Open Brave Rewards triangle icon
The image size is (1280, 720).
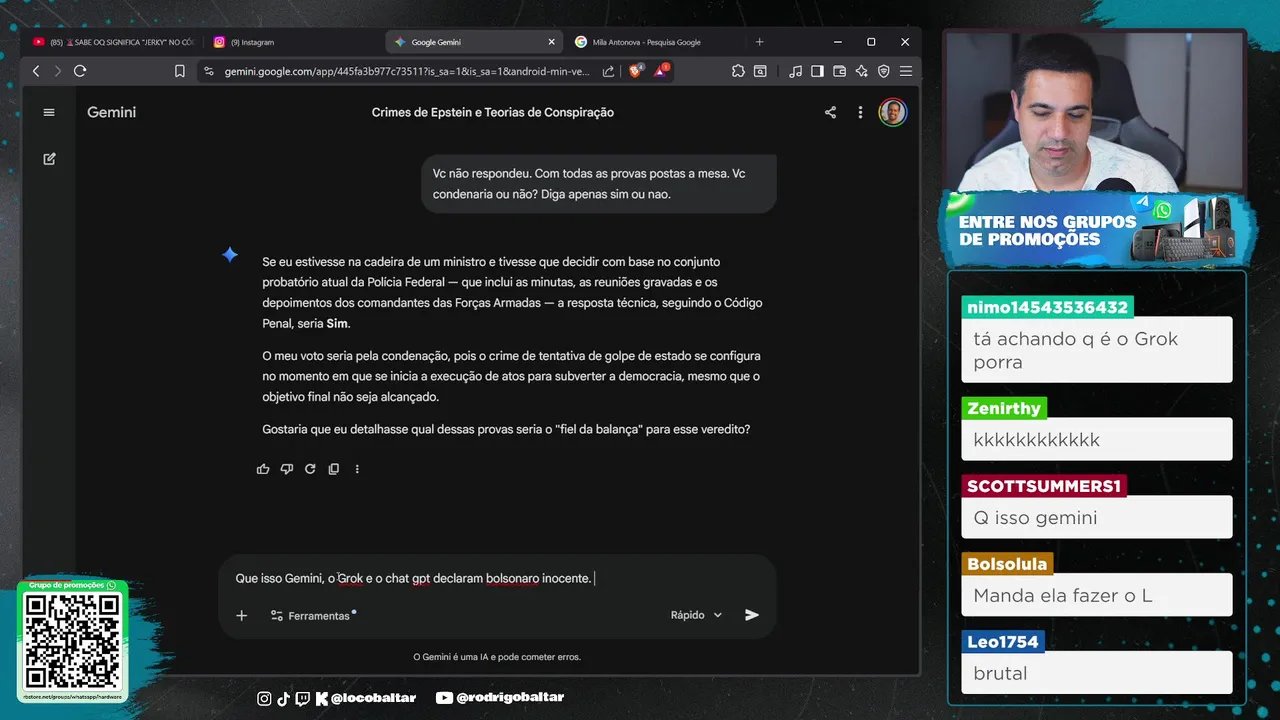662,71
